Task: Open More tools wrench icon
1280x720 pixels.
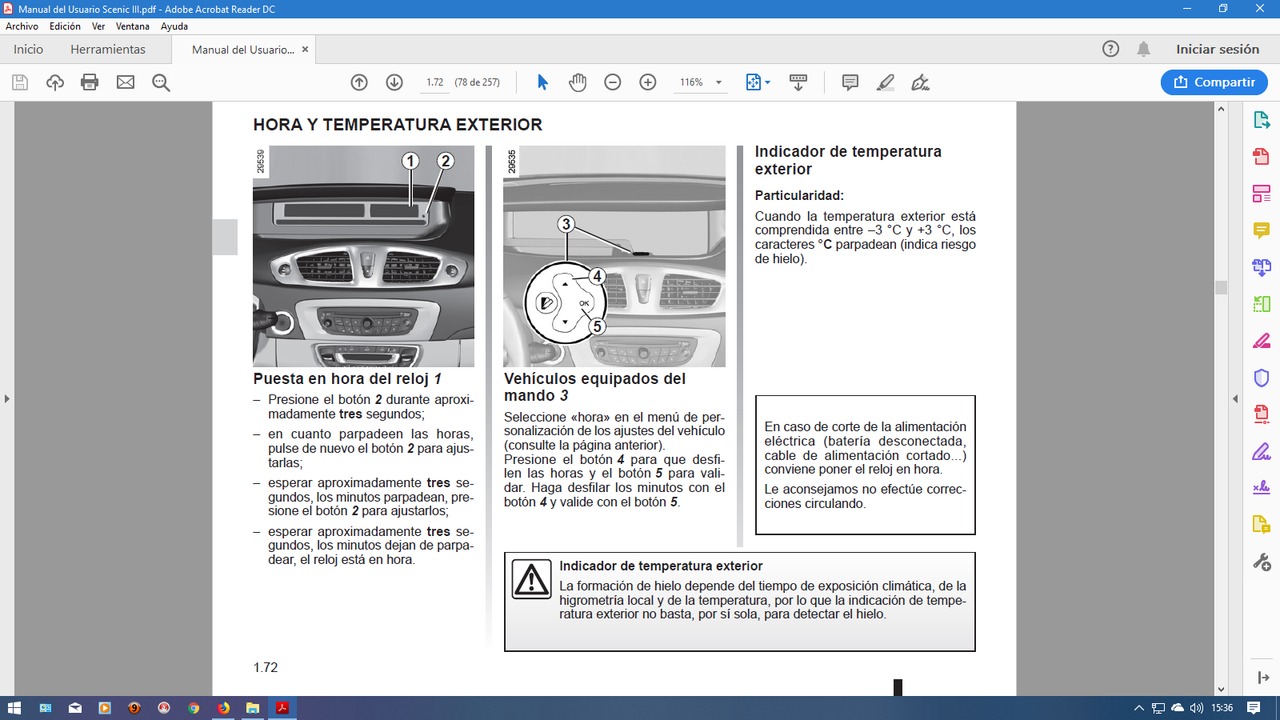Action: (x=1261, y=562)
